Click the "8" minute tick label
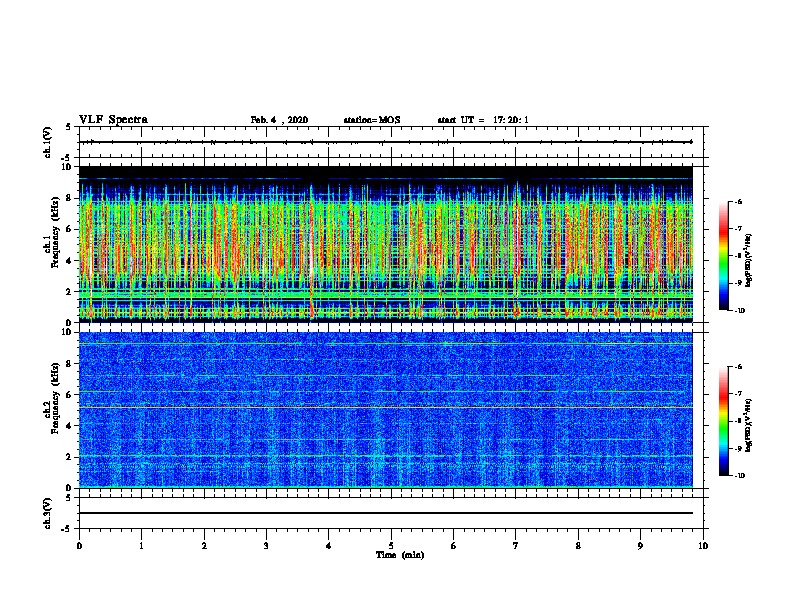The image size is (792, 612). pos(578,546)
